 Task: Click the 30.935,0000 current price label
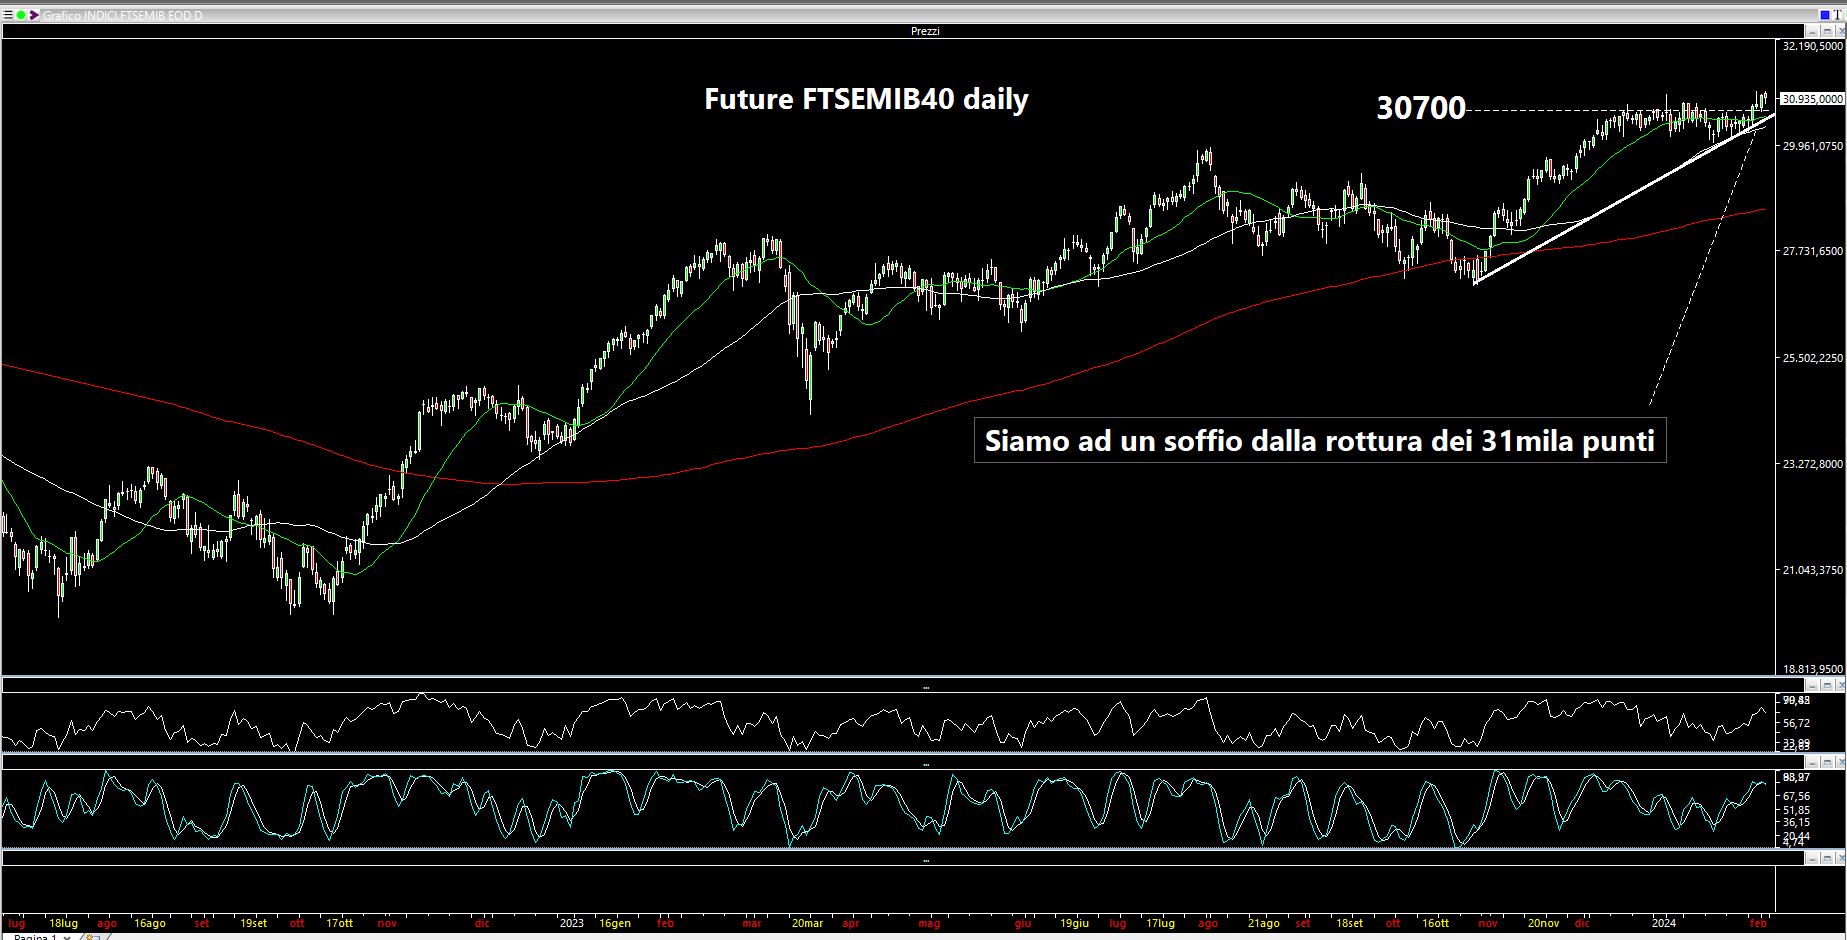(1813, 99)
